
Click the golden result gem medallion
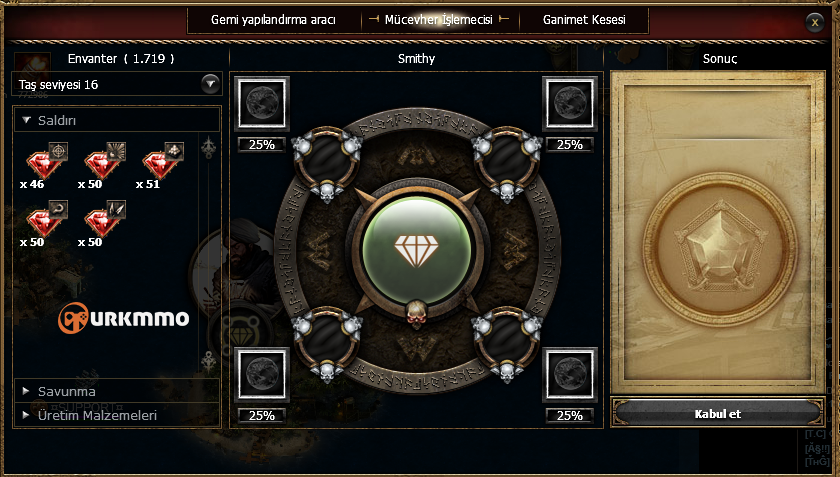(720, 250)
